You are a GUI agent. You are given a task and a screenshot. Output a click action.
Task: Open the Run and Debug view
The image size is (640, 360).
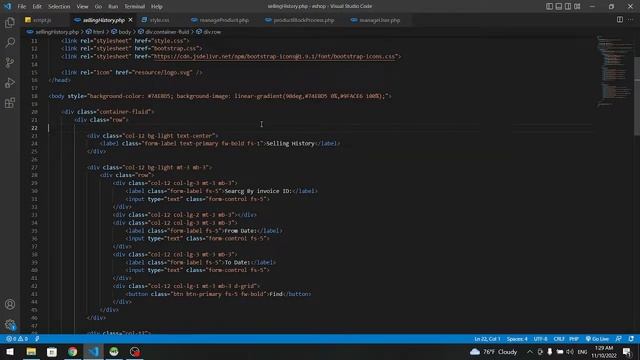tap(10, 82)
